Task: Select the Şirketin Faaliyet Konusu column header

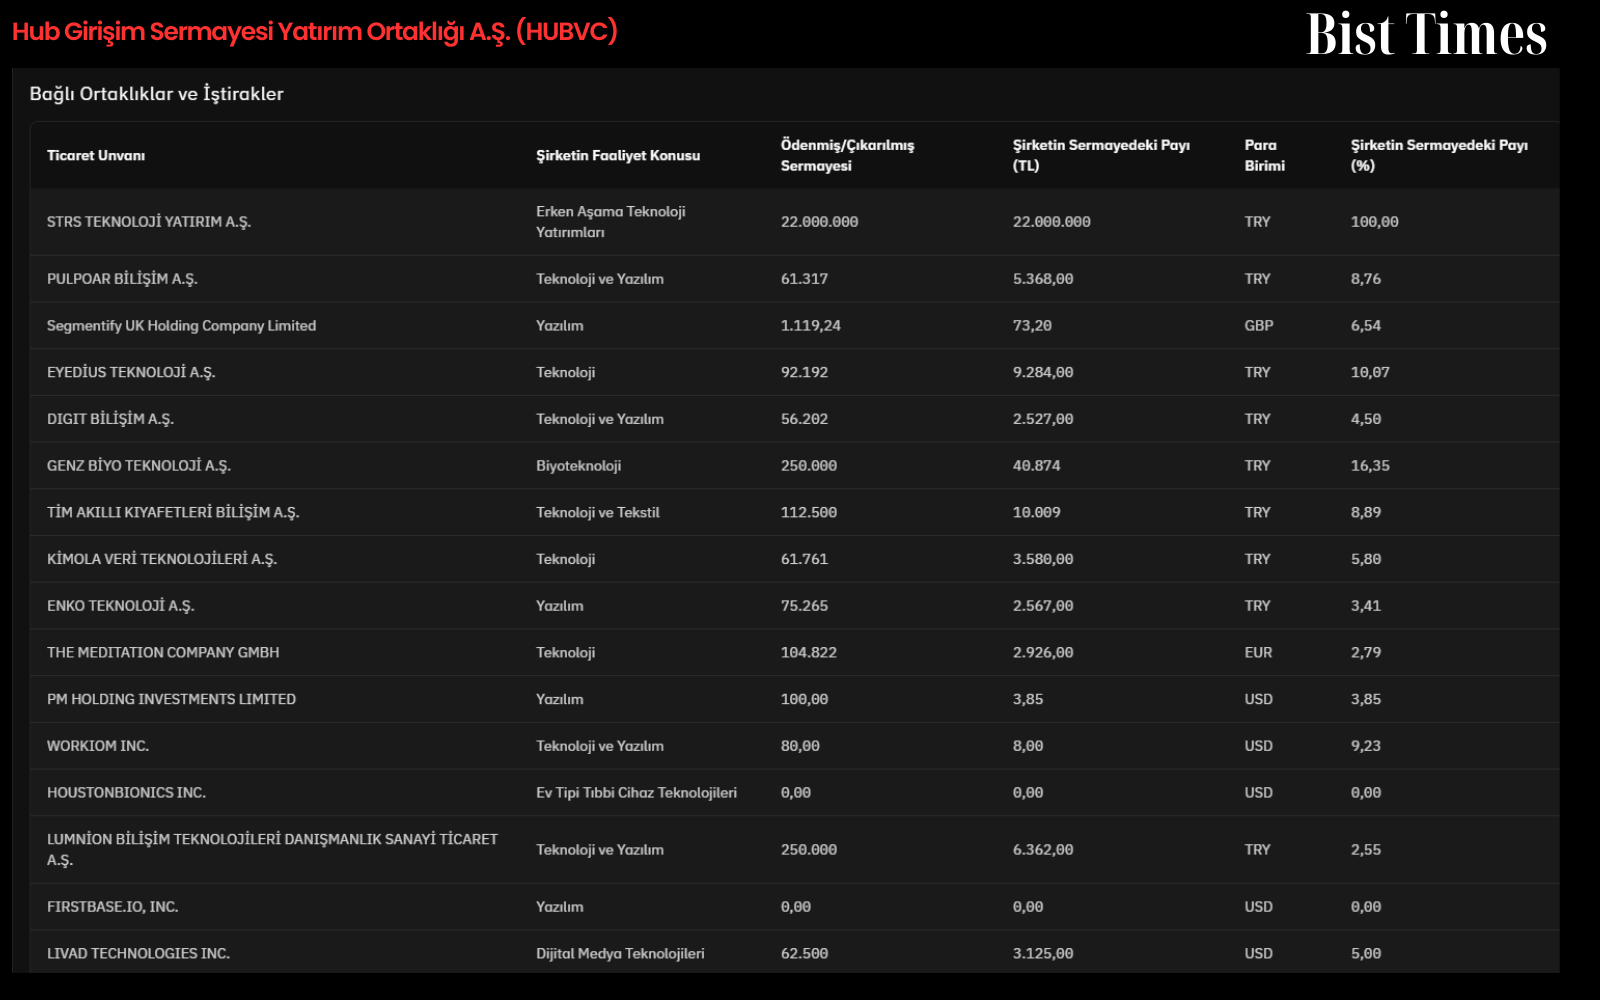Action: pos(618,155)
